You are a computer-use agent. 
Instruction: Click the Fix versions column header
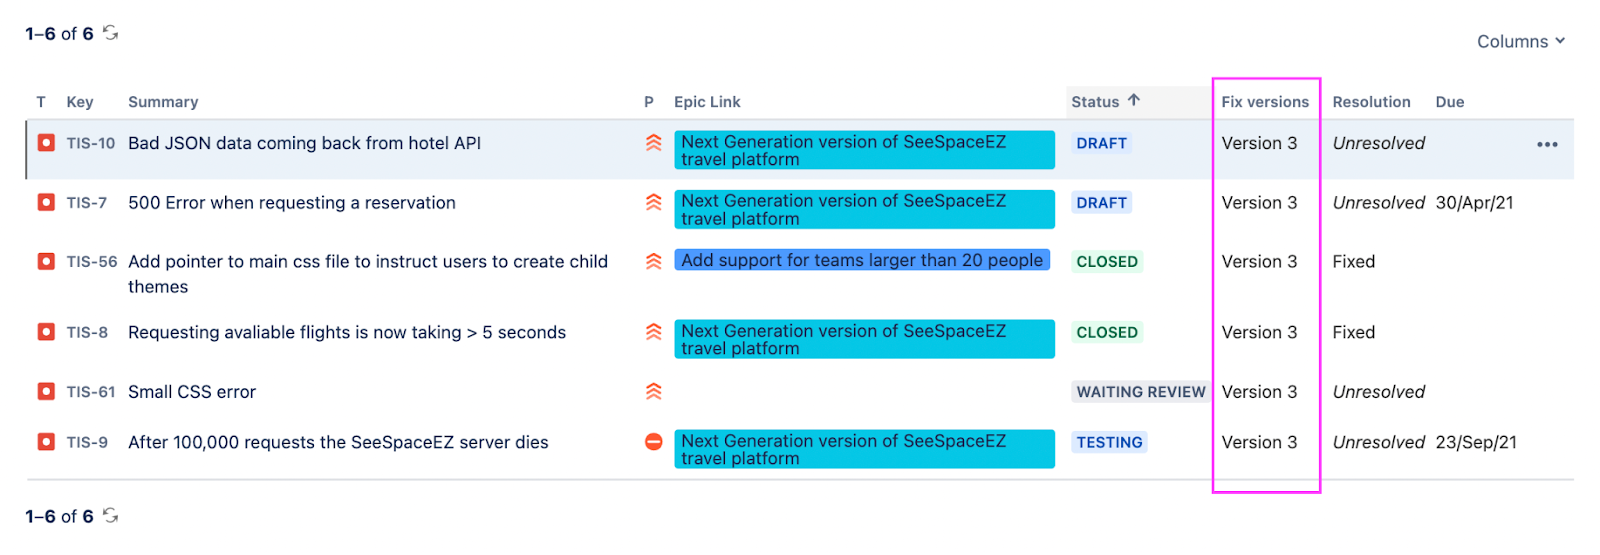click(1265, 102)
